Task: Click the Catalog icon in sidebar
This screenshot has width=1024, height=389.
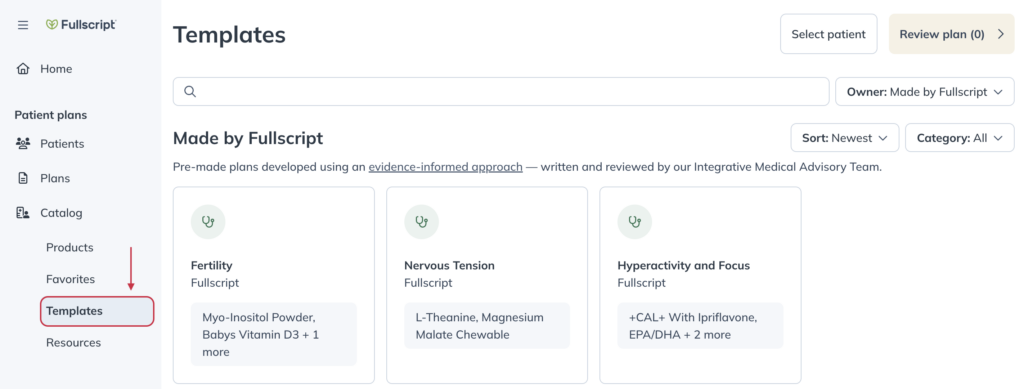Action: [23, 213]
